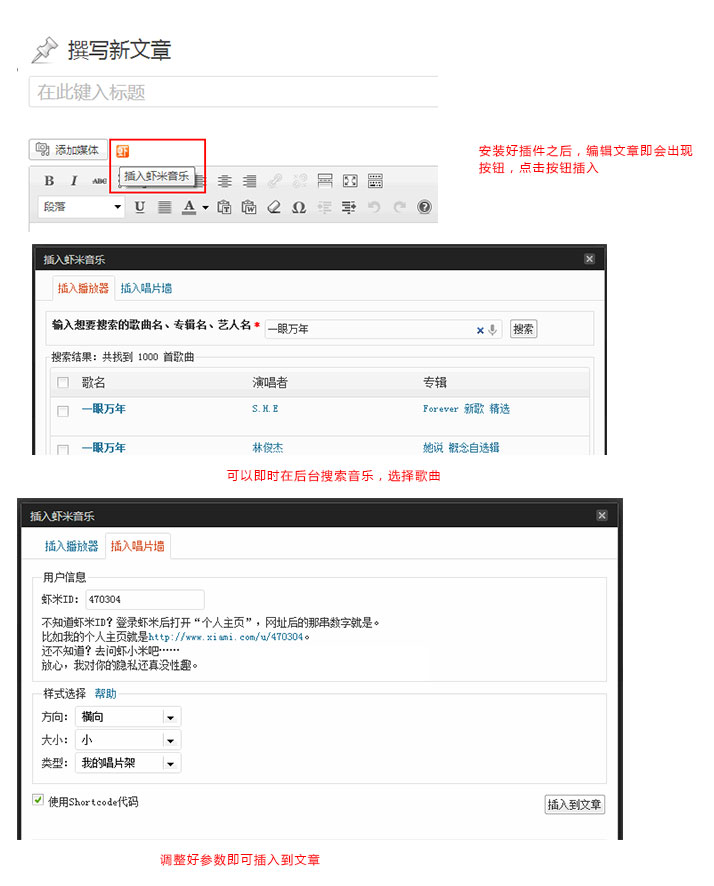Click the undo arrow
This screenshot has height=886, width=714.
click(374, 207)
